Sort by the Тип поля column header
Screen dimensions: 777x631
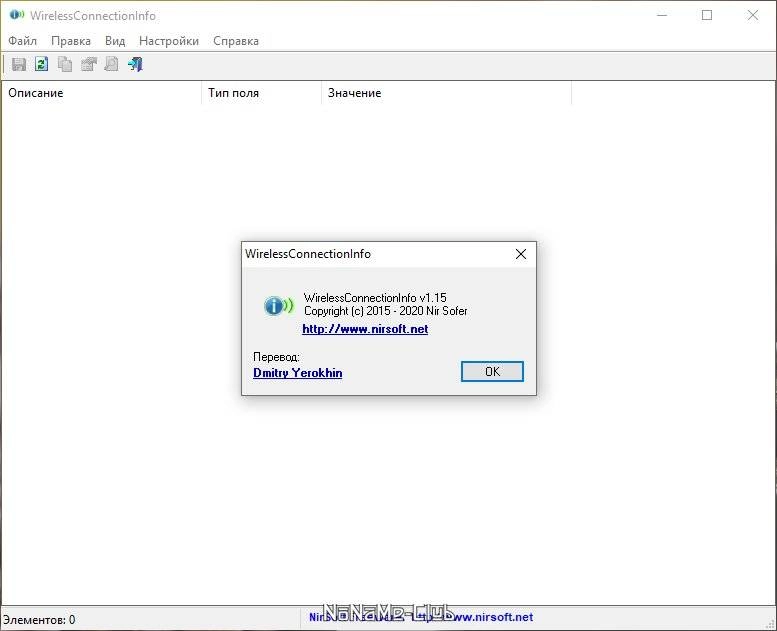coord(262,93)
